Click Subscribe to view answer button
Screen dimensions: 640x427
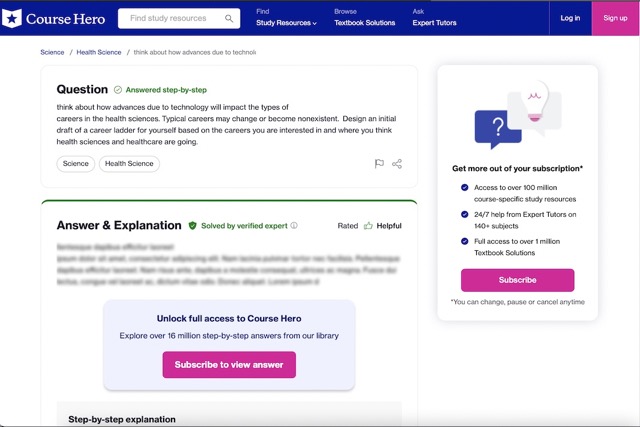[229, 365]
